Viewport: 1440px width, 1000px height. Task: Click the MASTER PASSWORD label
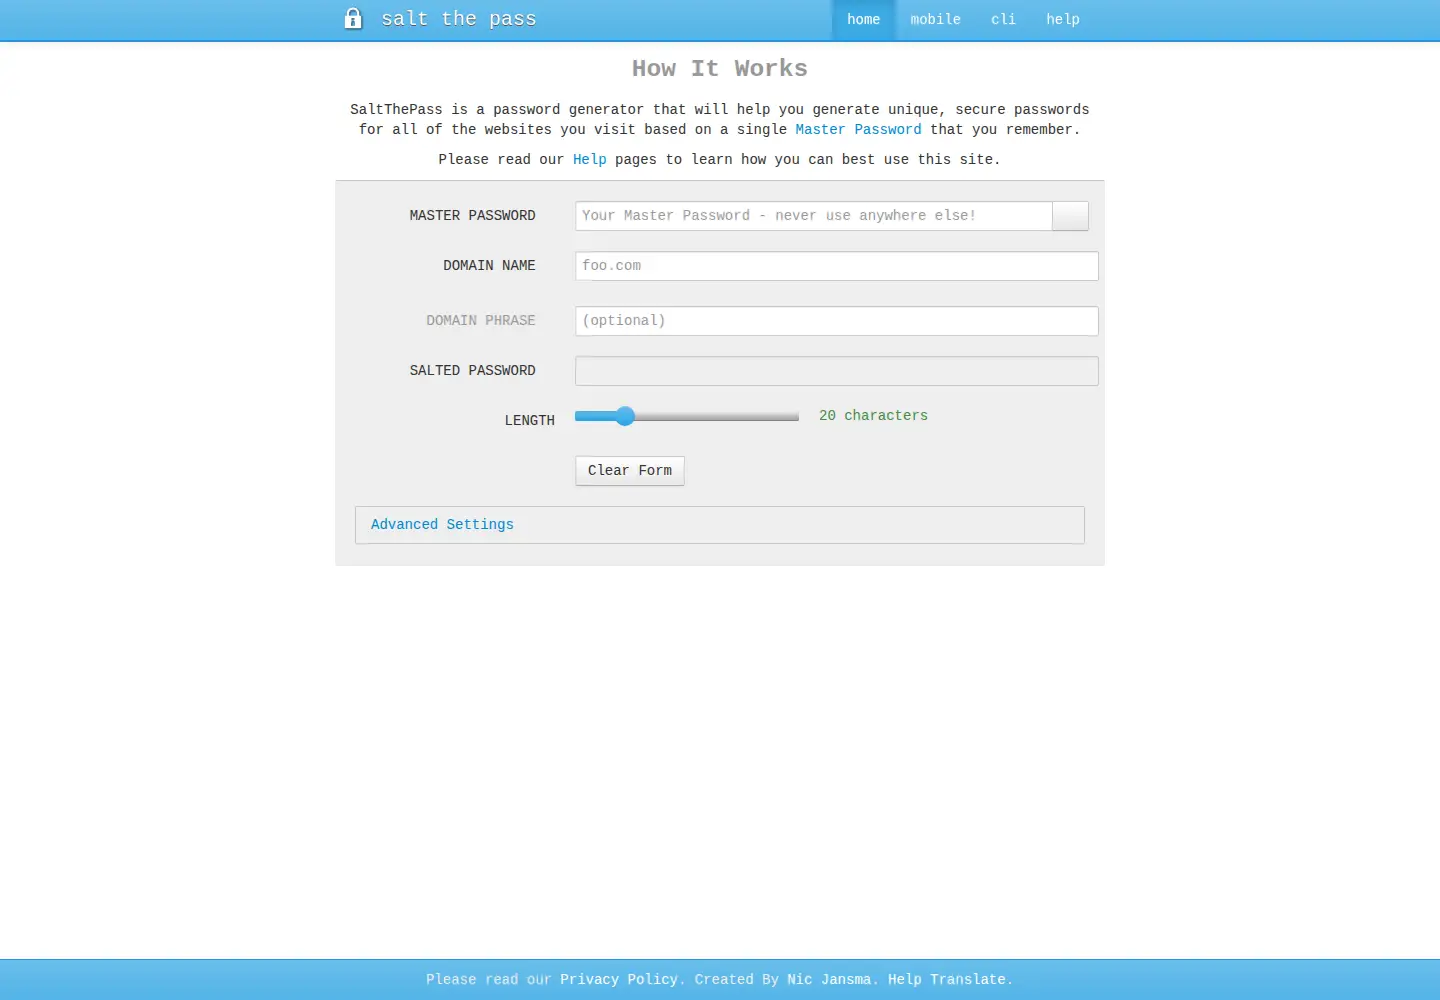[472, 216]
